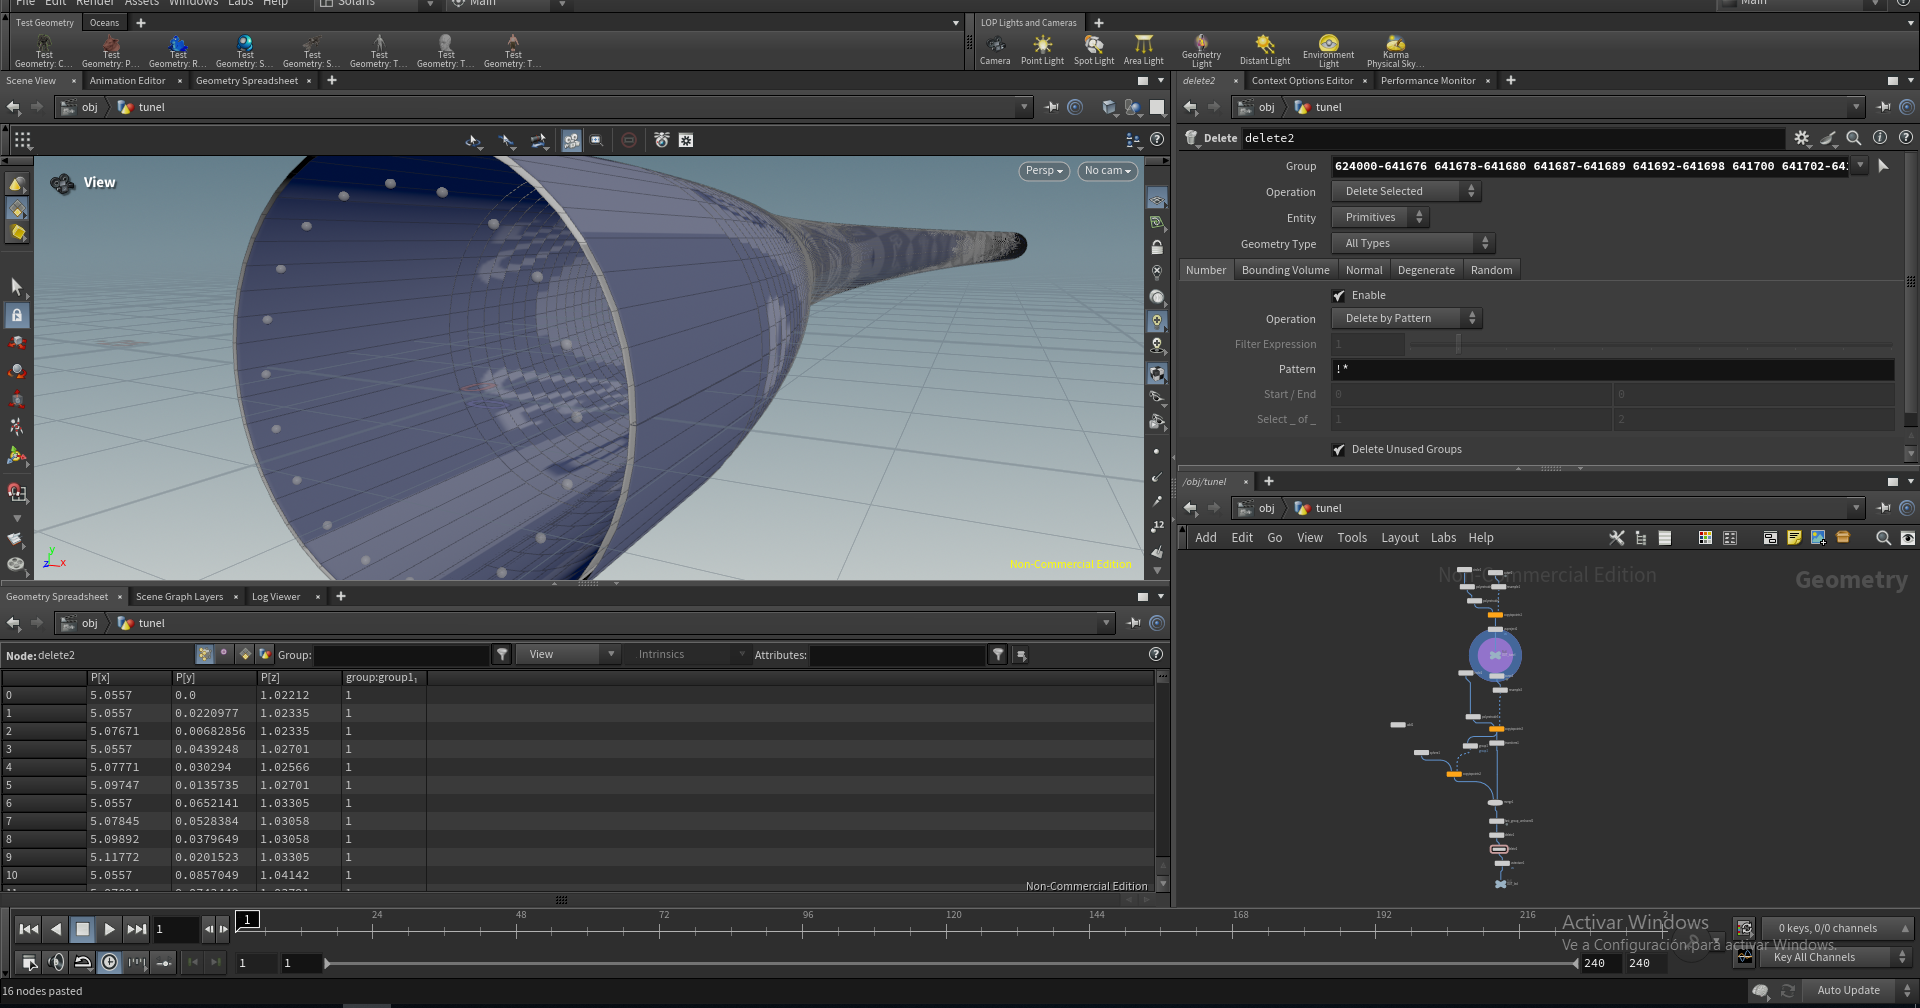1920x1008 pixels.
Task: Open the Karma Physical Sky tool
Action: point(1396,50)
